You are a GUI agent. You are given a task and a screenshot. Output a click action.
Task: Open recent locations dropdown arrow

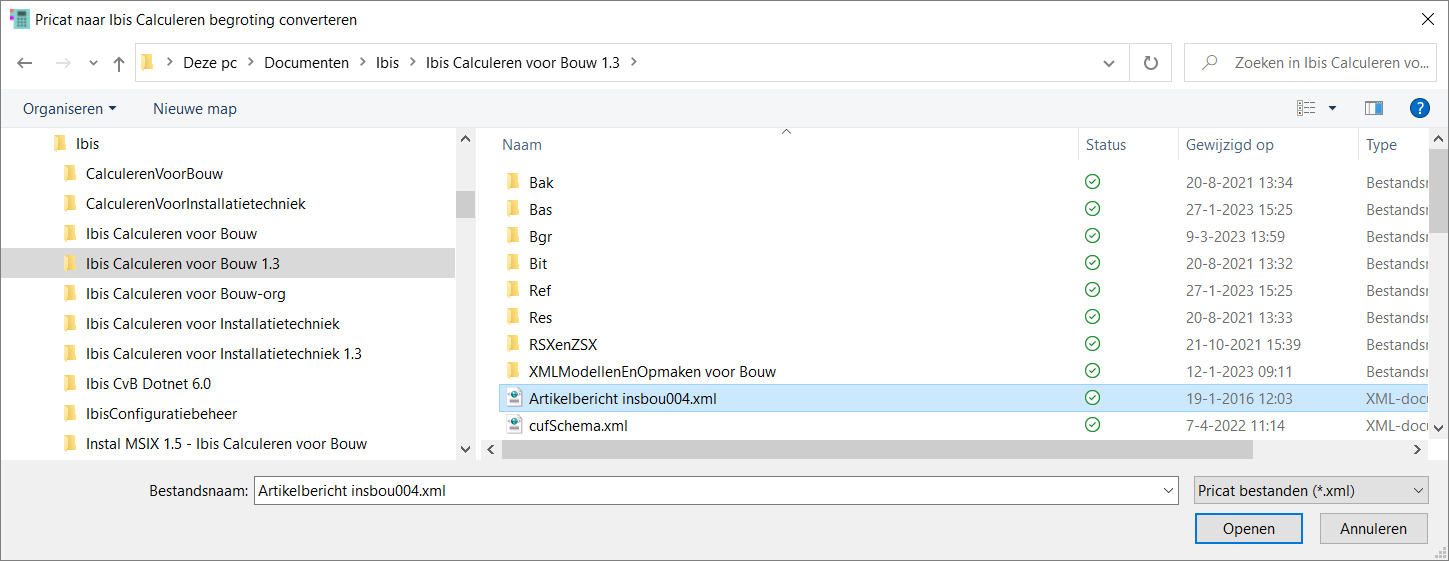[93, 63]
